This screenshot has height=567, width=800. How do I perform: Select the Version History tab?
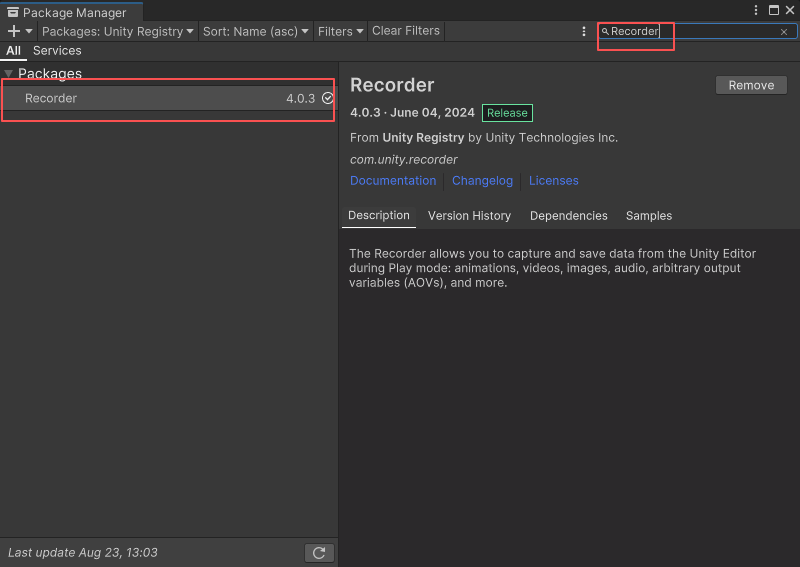(469, 216)
